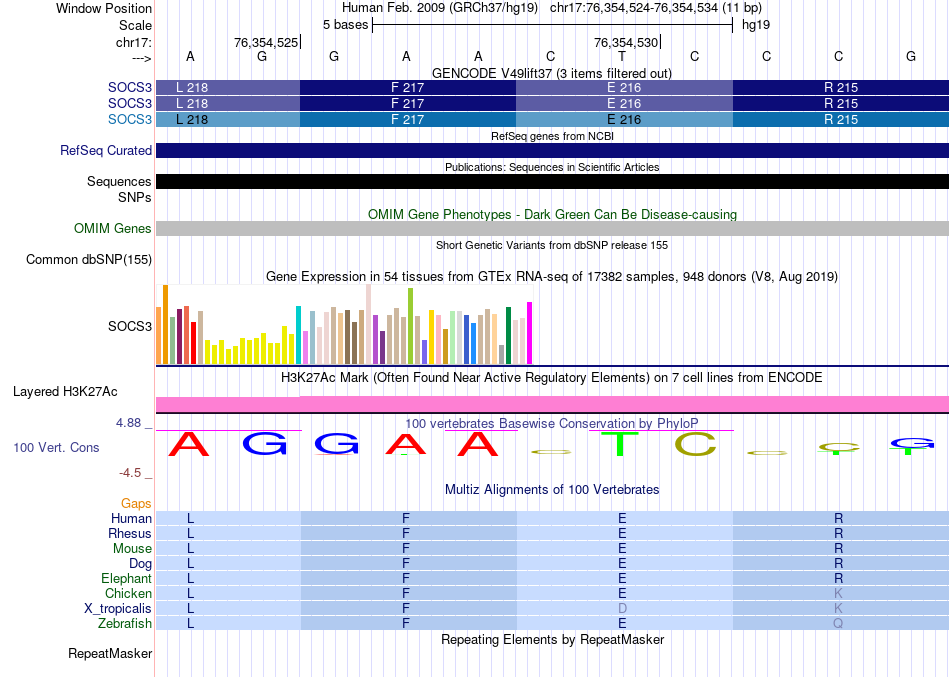This screenshot has height=677, width=950.
Task: Click the GENCODE V49lift37 track title
Action: [x=552, y=73]
